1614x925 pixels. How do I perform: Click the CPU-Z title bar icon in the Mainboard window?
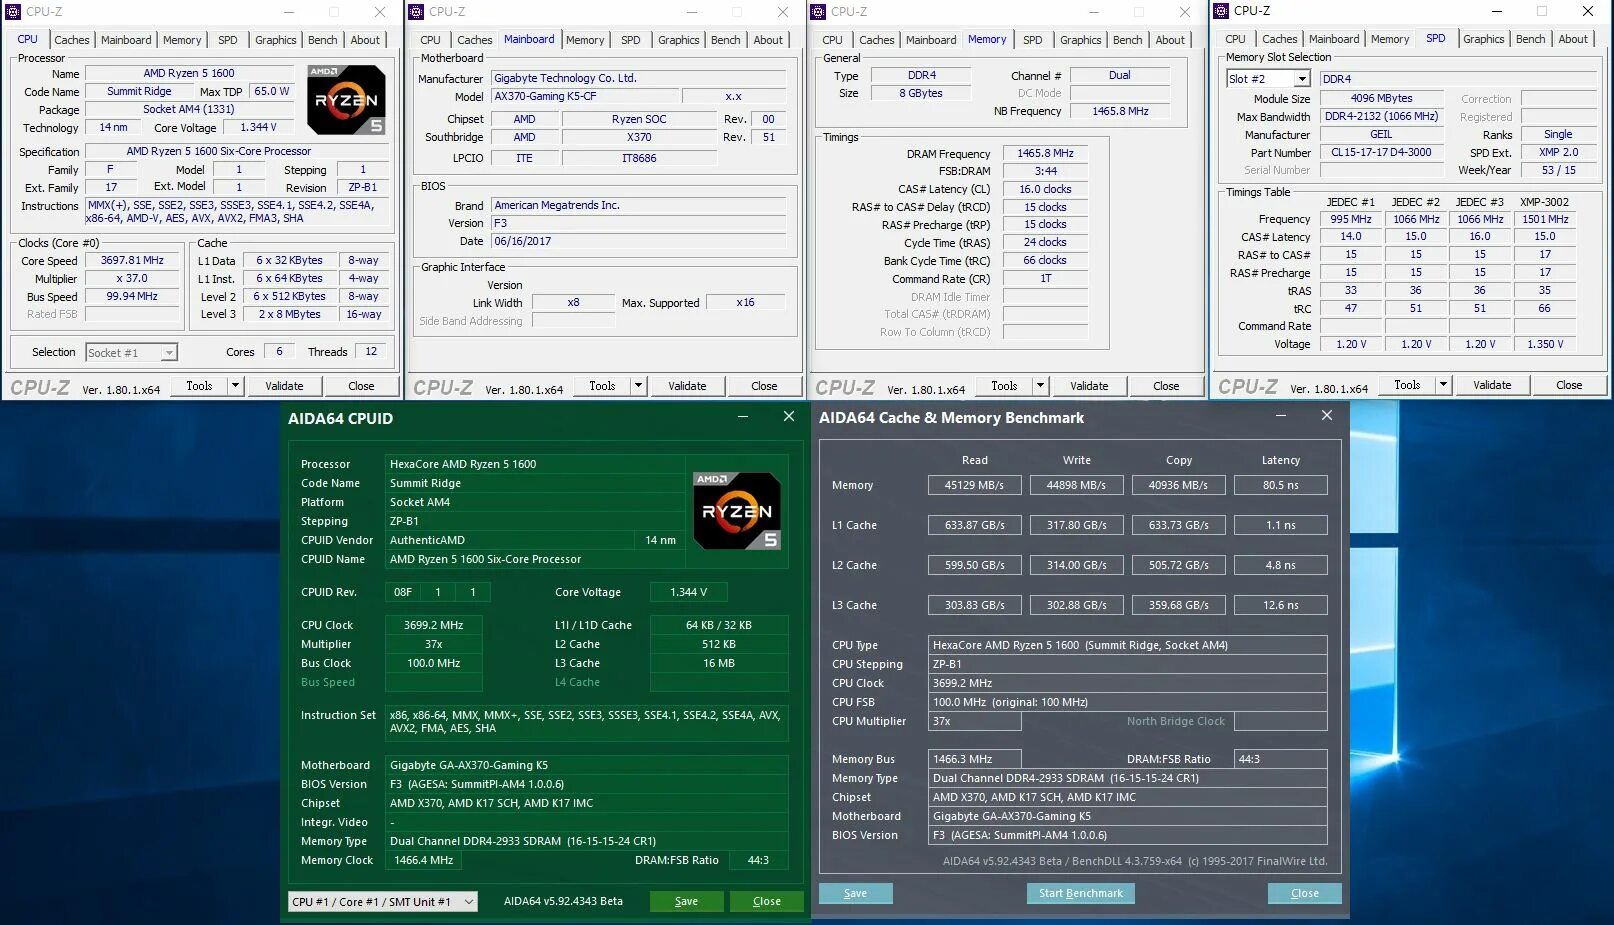coord(417,12)
